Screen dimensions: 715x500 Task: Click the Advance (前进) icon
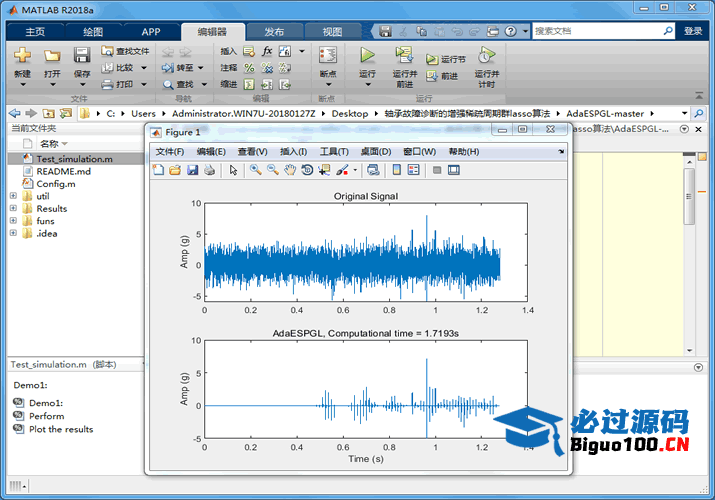(x=431, y=76)
